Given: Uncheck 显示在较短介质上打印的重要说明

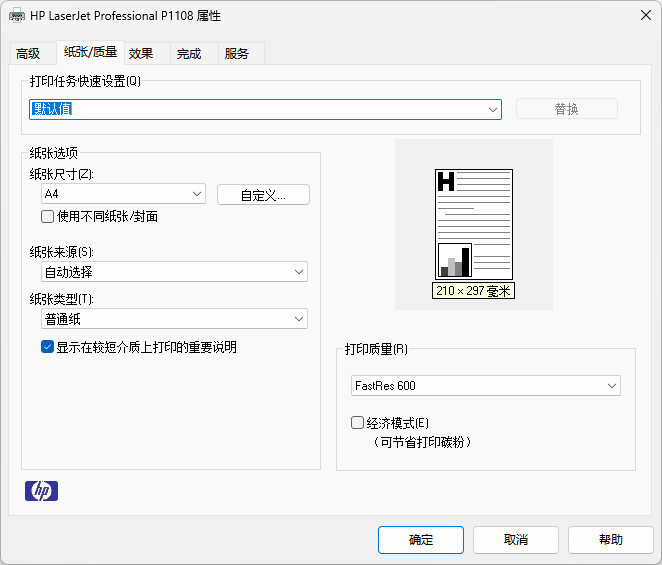Looking at the screenshot, I should click(x=47, y=347).
